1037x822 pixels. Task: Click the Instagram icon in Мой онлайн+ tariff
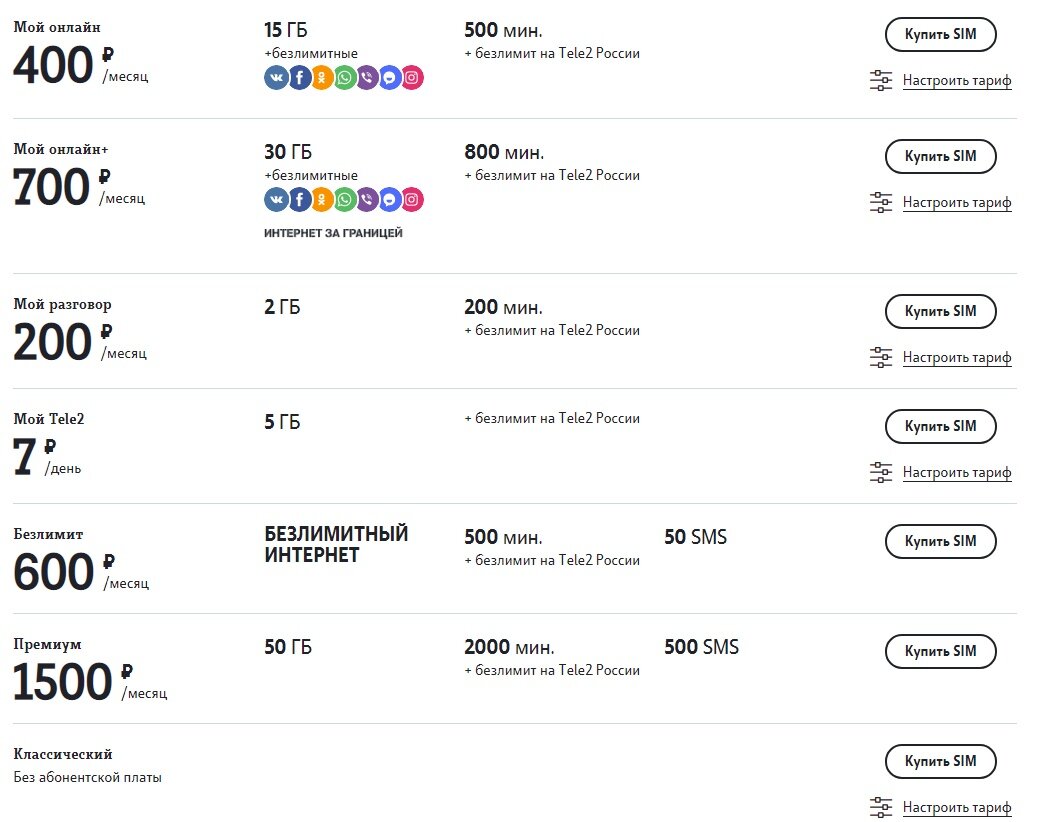pos(412,200)
